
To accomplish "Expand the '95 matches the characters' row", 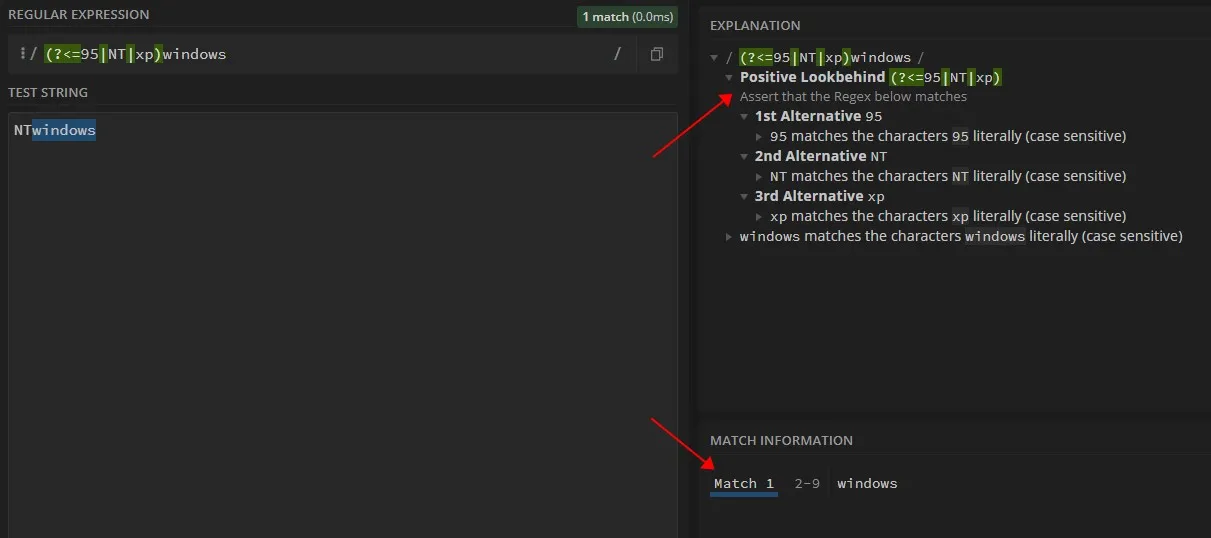I will click(759, 137).
